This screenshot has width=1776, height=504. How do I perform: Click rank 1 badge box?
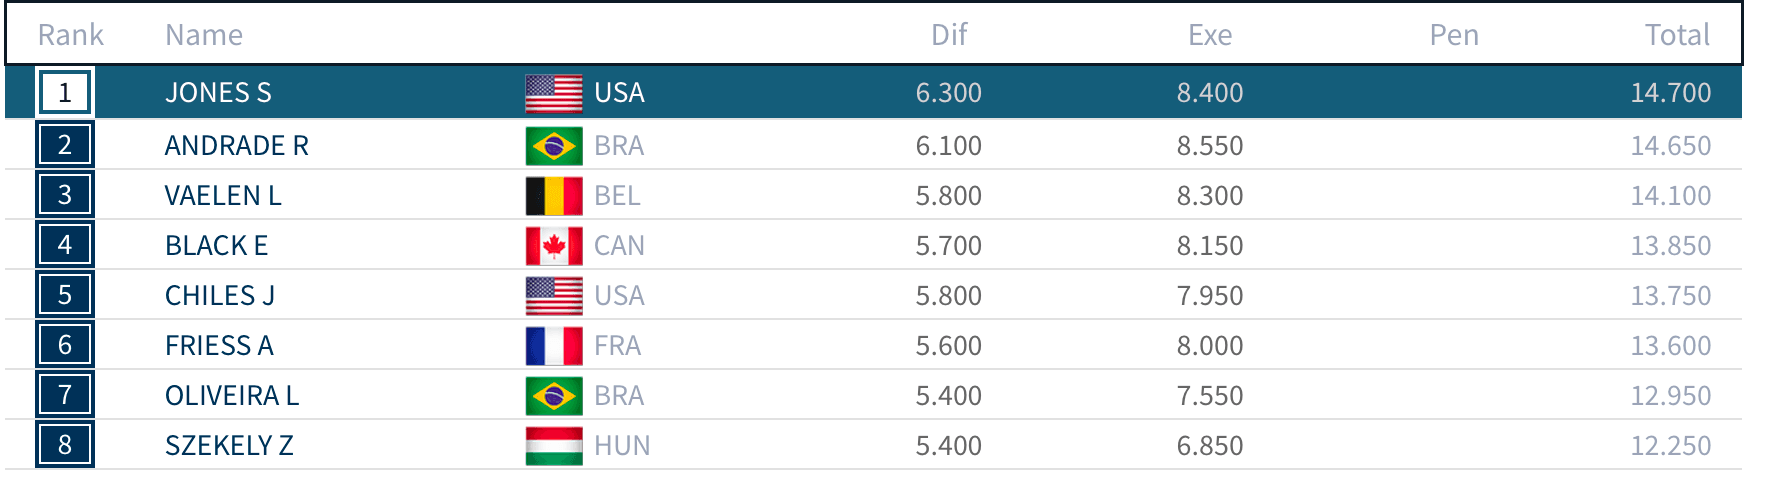(65, 93)
